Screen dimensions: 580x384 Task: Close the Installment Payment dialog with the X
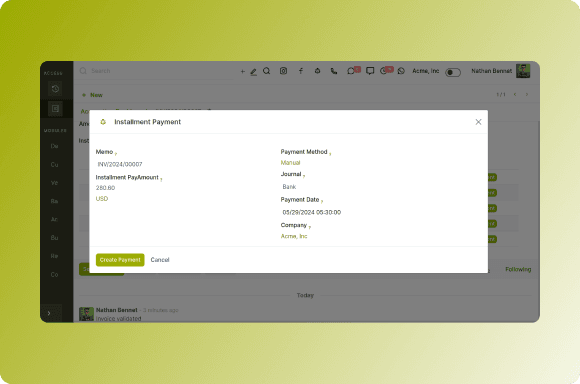[478, 122]
